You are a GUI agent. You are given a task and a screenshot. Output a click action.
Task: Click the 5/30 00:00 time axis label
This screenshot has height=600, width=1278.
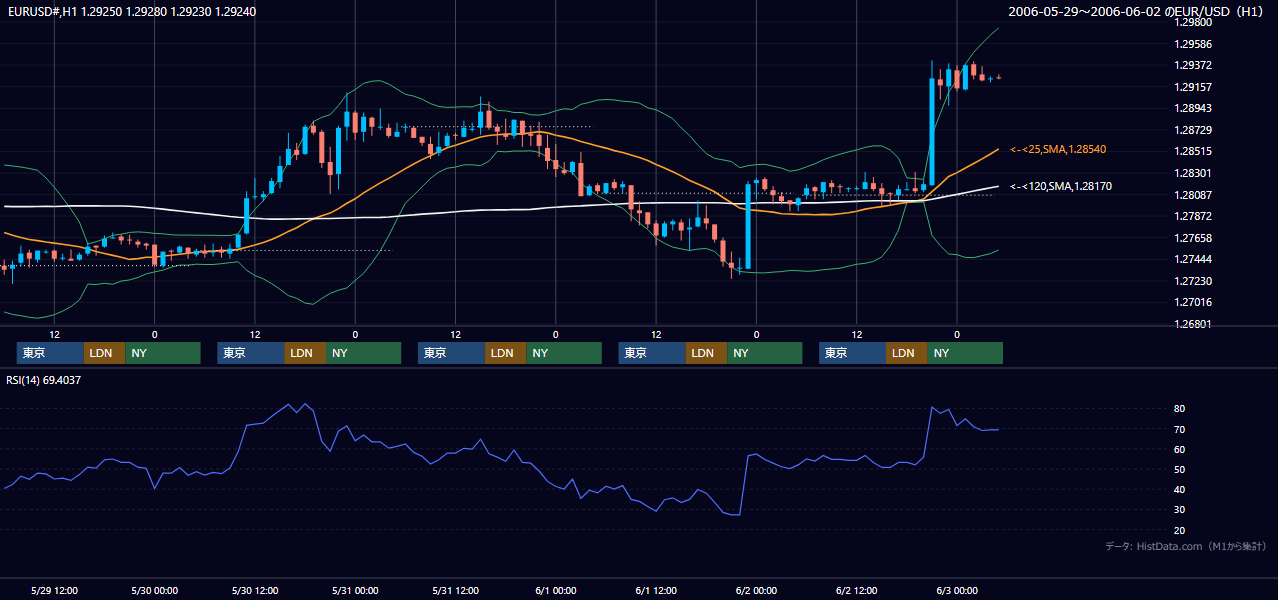[x=155, y=590]
